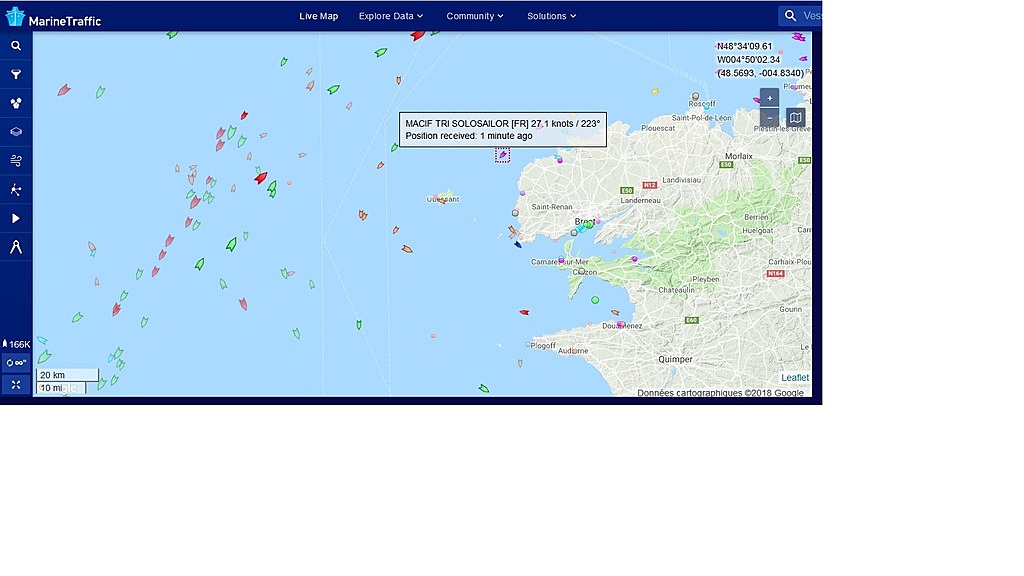This screenshot has width=1024, height=576.
Task: Click the top-right vessel search field
Action: tap(800, 16)
